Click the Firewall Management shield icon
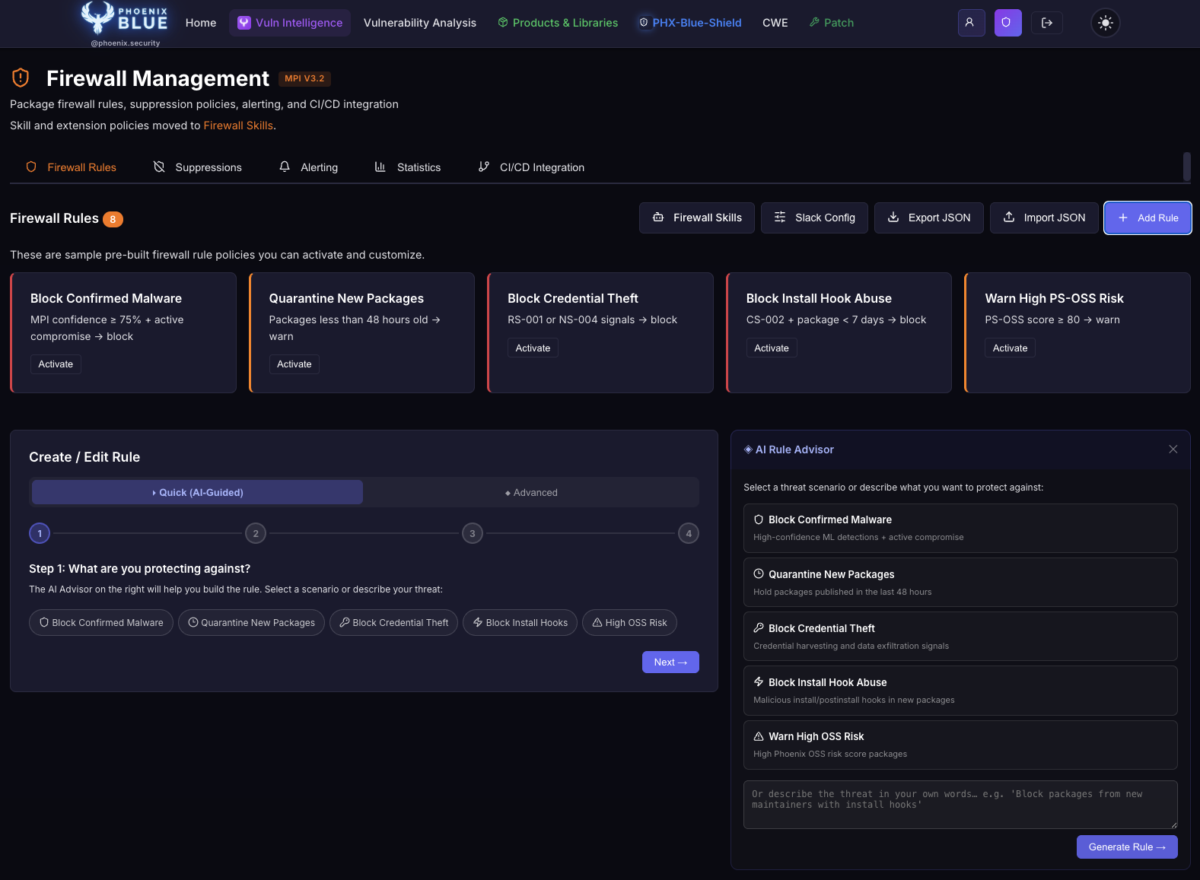Viewport: 1200px width, 880px height. tap(20, 78)
